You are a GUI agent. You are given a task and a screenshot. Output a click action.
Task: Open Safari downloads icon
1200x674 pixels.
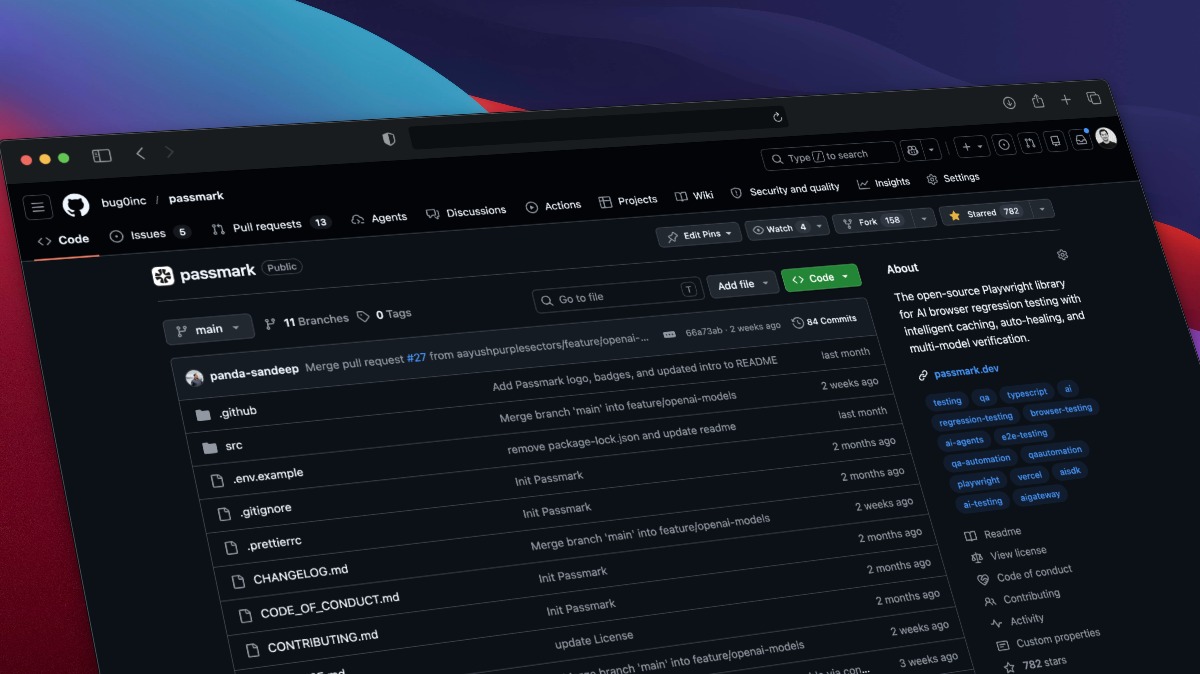point(1009,103)
